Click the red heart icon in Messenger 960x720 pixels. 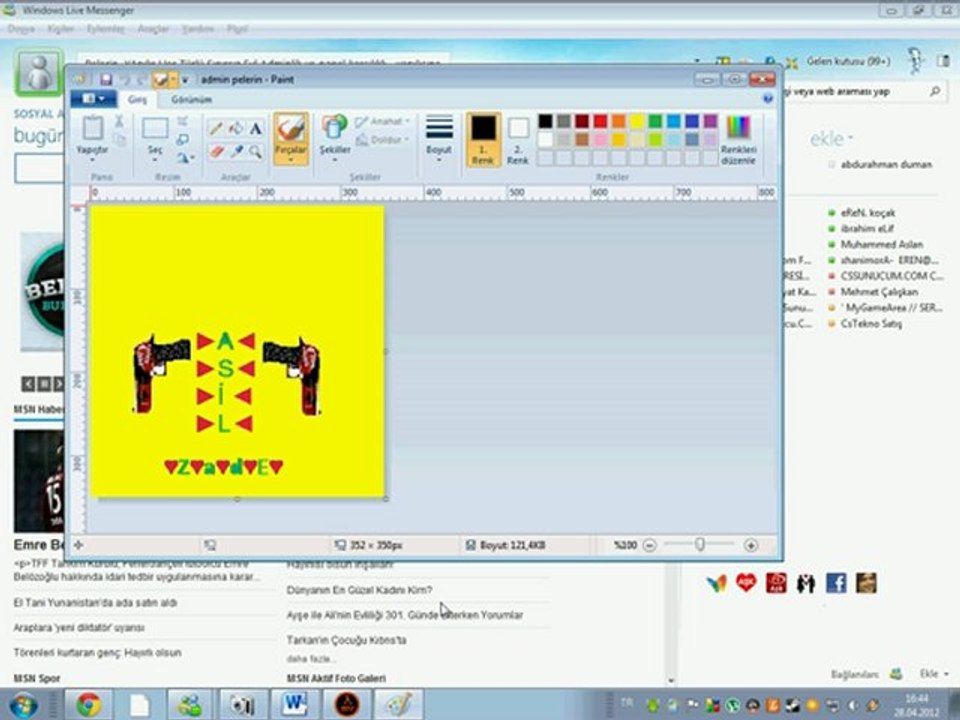746,582
